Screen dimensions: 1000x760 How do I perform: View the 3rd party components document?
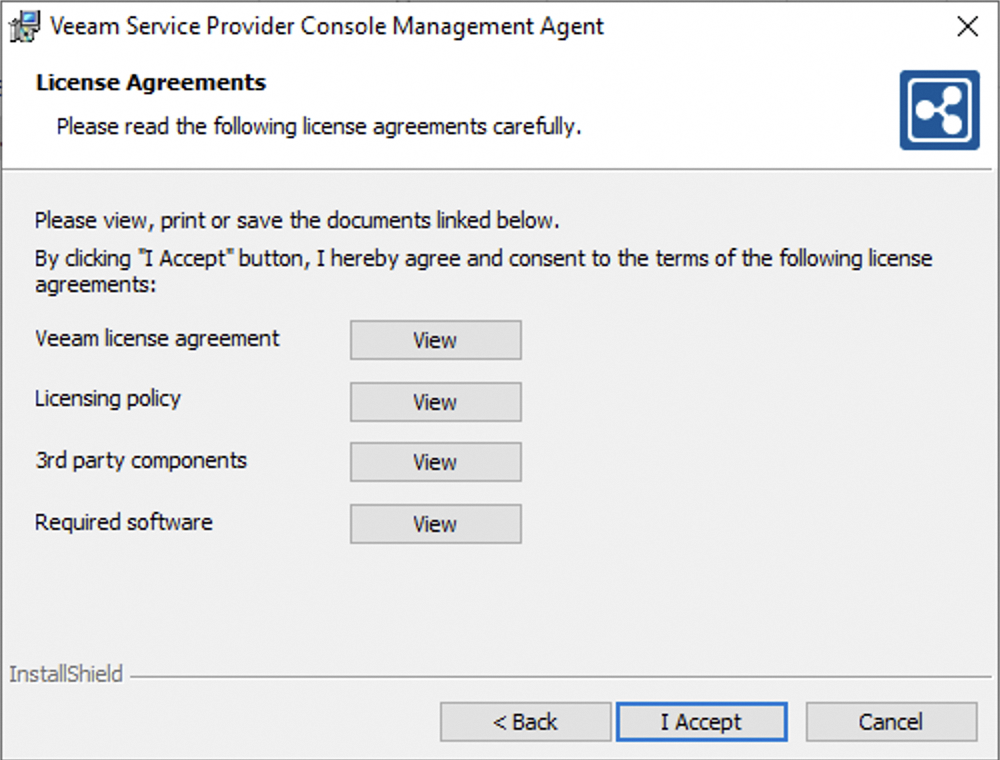point(435,462)
